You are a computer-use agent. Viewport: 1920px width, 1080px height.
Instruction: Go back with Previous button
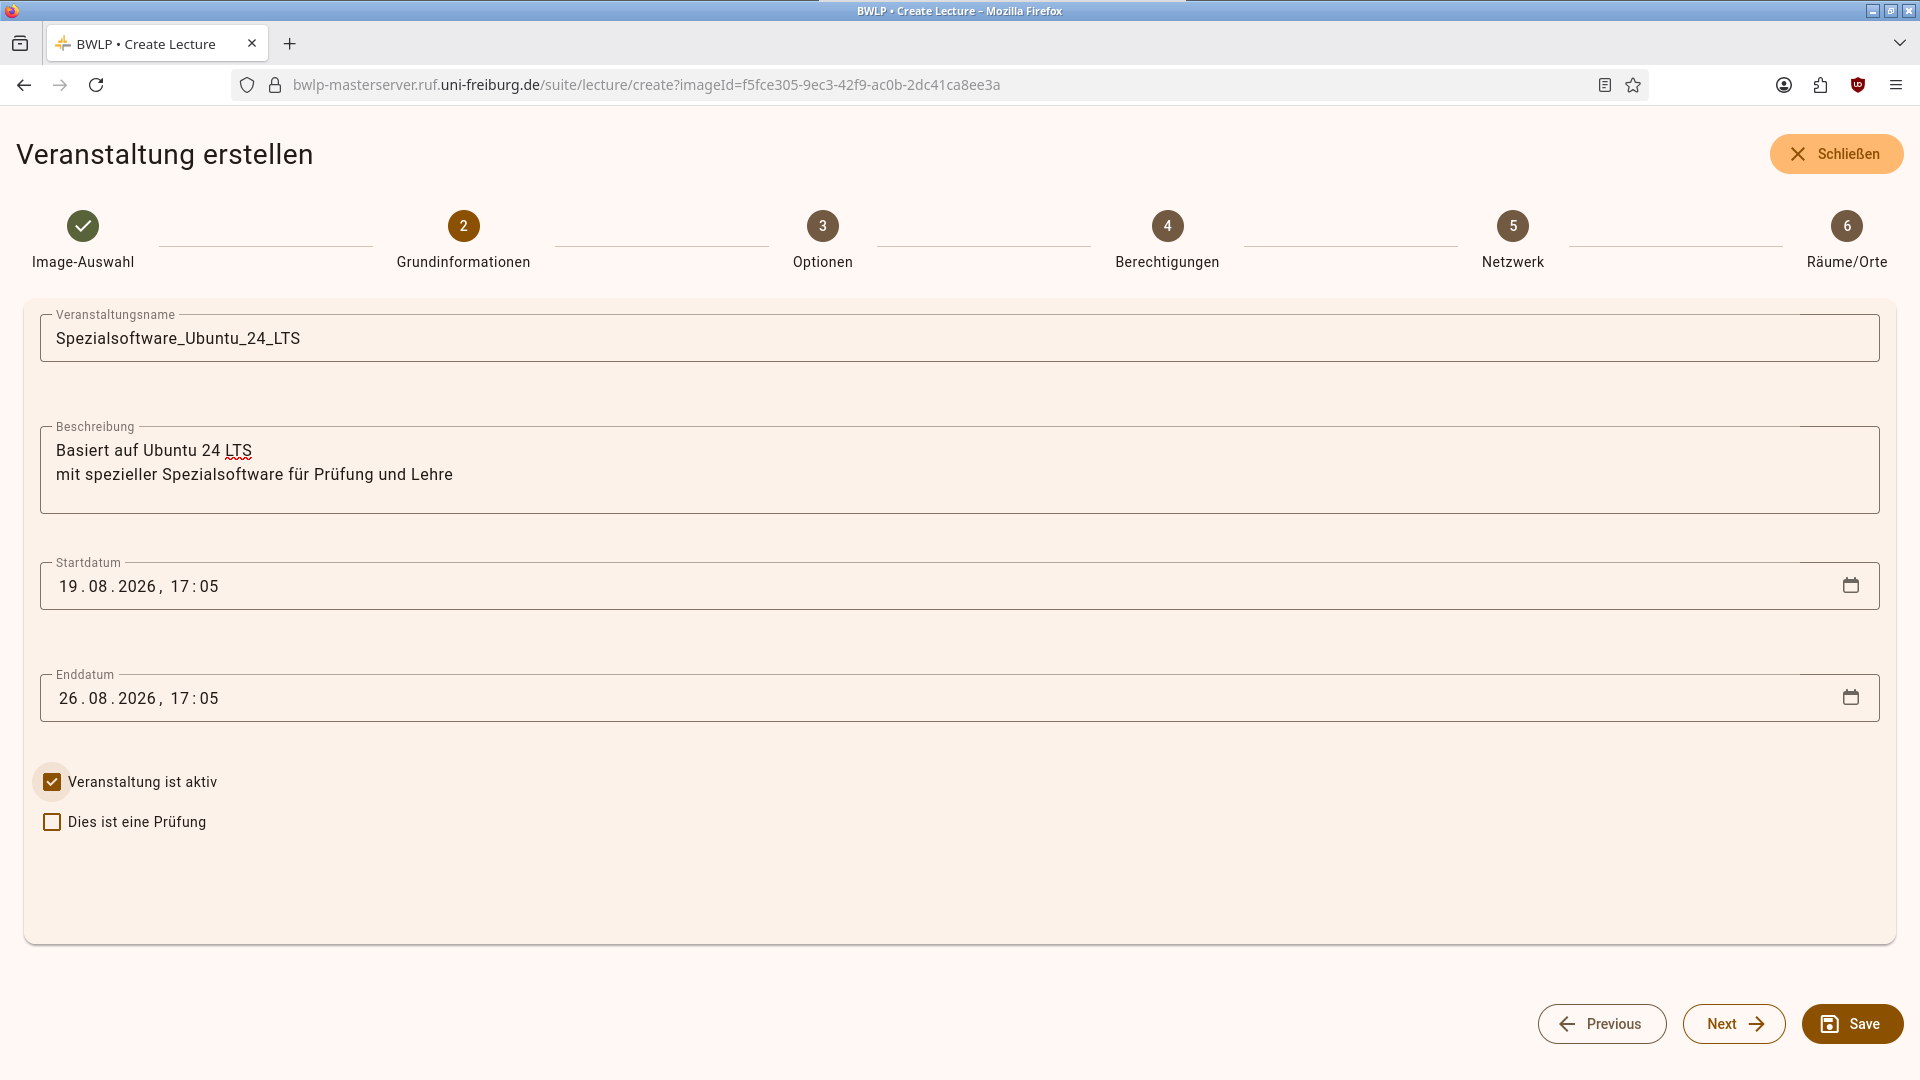(1602, 1024)
